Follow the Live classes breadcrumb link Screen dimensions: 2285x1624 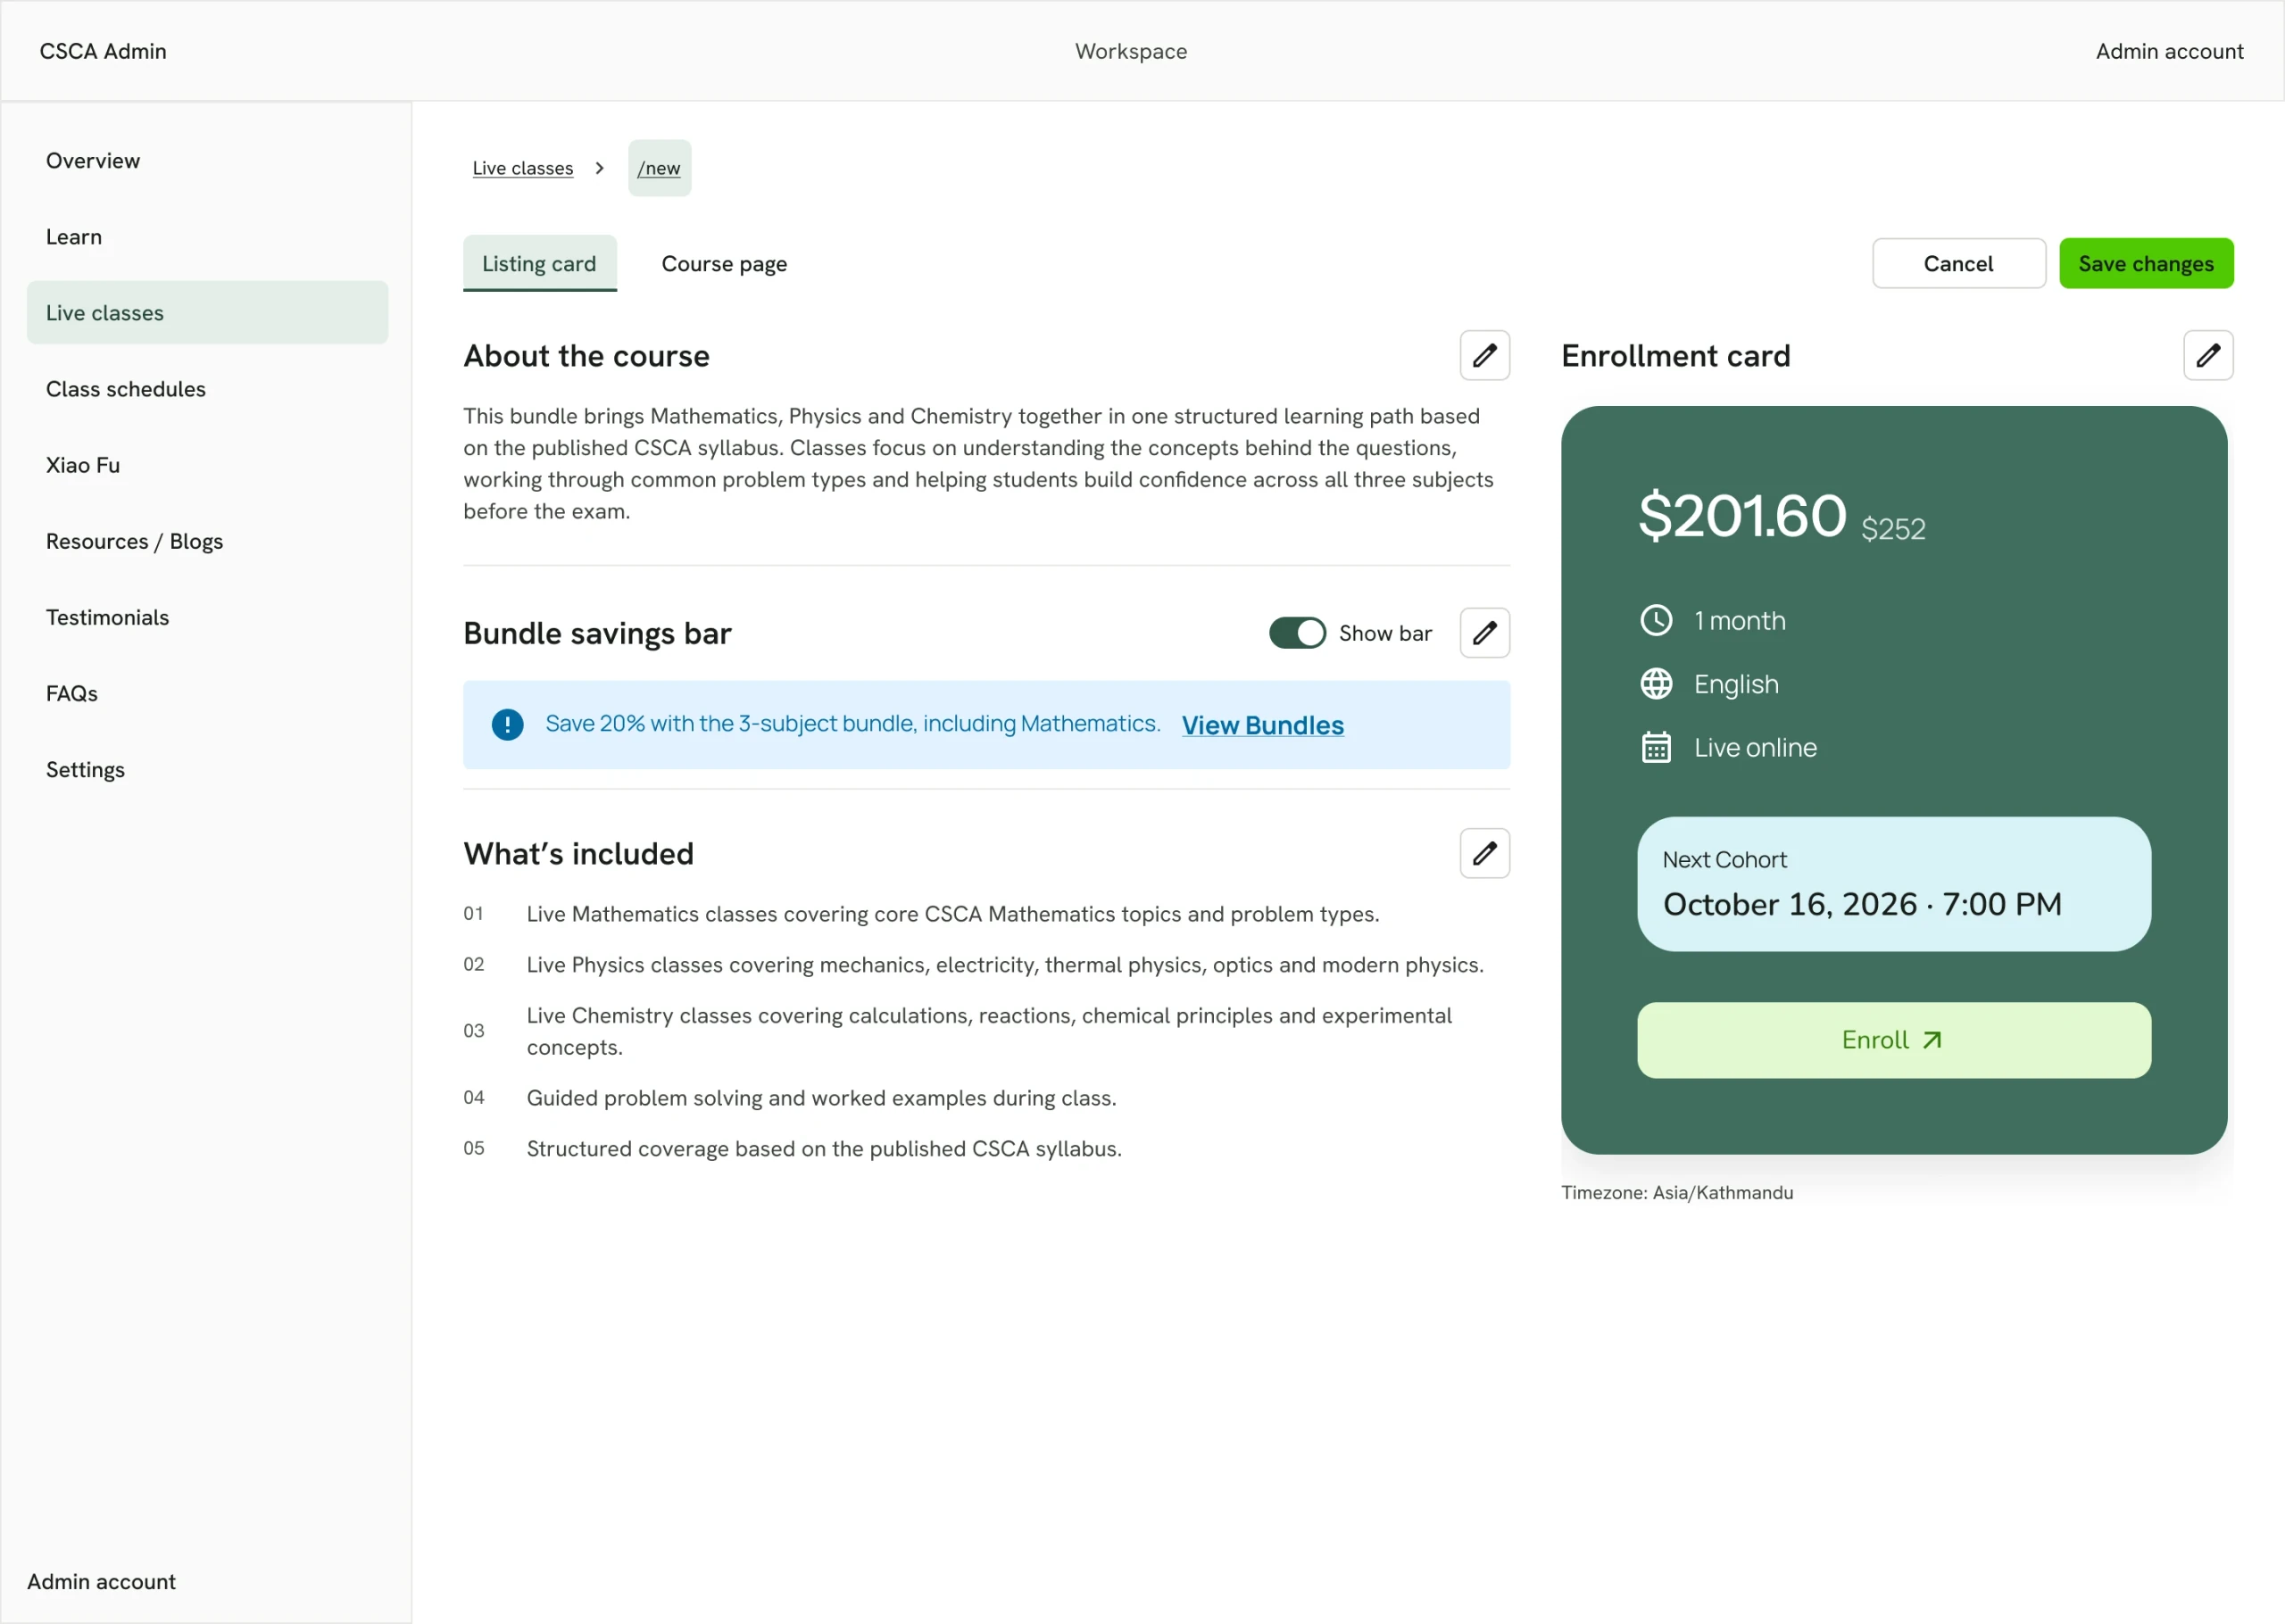[523, 168]
